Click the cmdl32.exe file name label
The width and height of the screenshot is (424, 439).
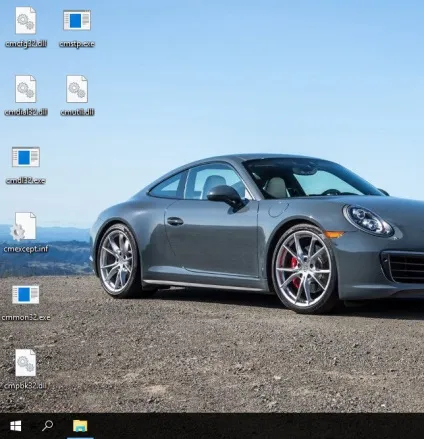point(26,181)
